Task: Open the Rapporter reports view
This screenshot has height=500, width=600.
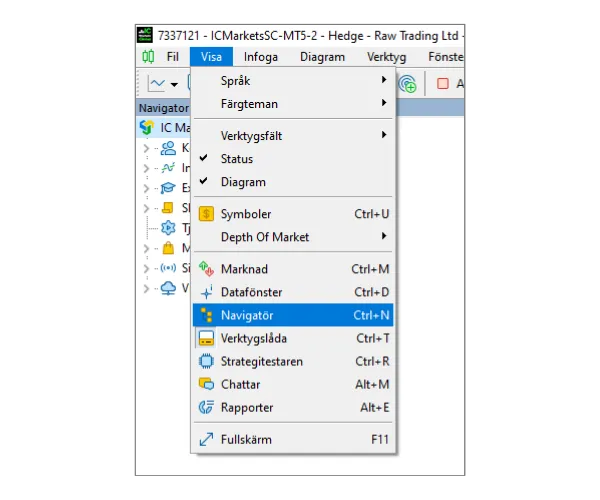Action: [246, 407]
